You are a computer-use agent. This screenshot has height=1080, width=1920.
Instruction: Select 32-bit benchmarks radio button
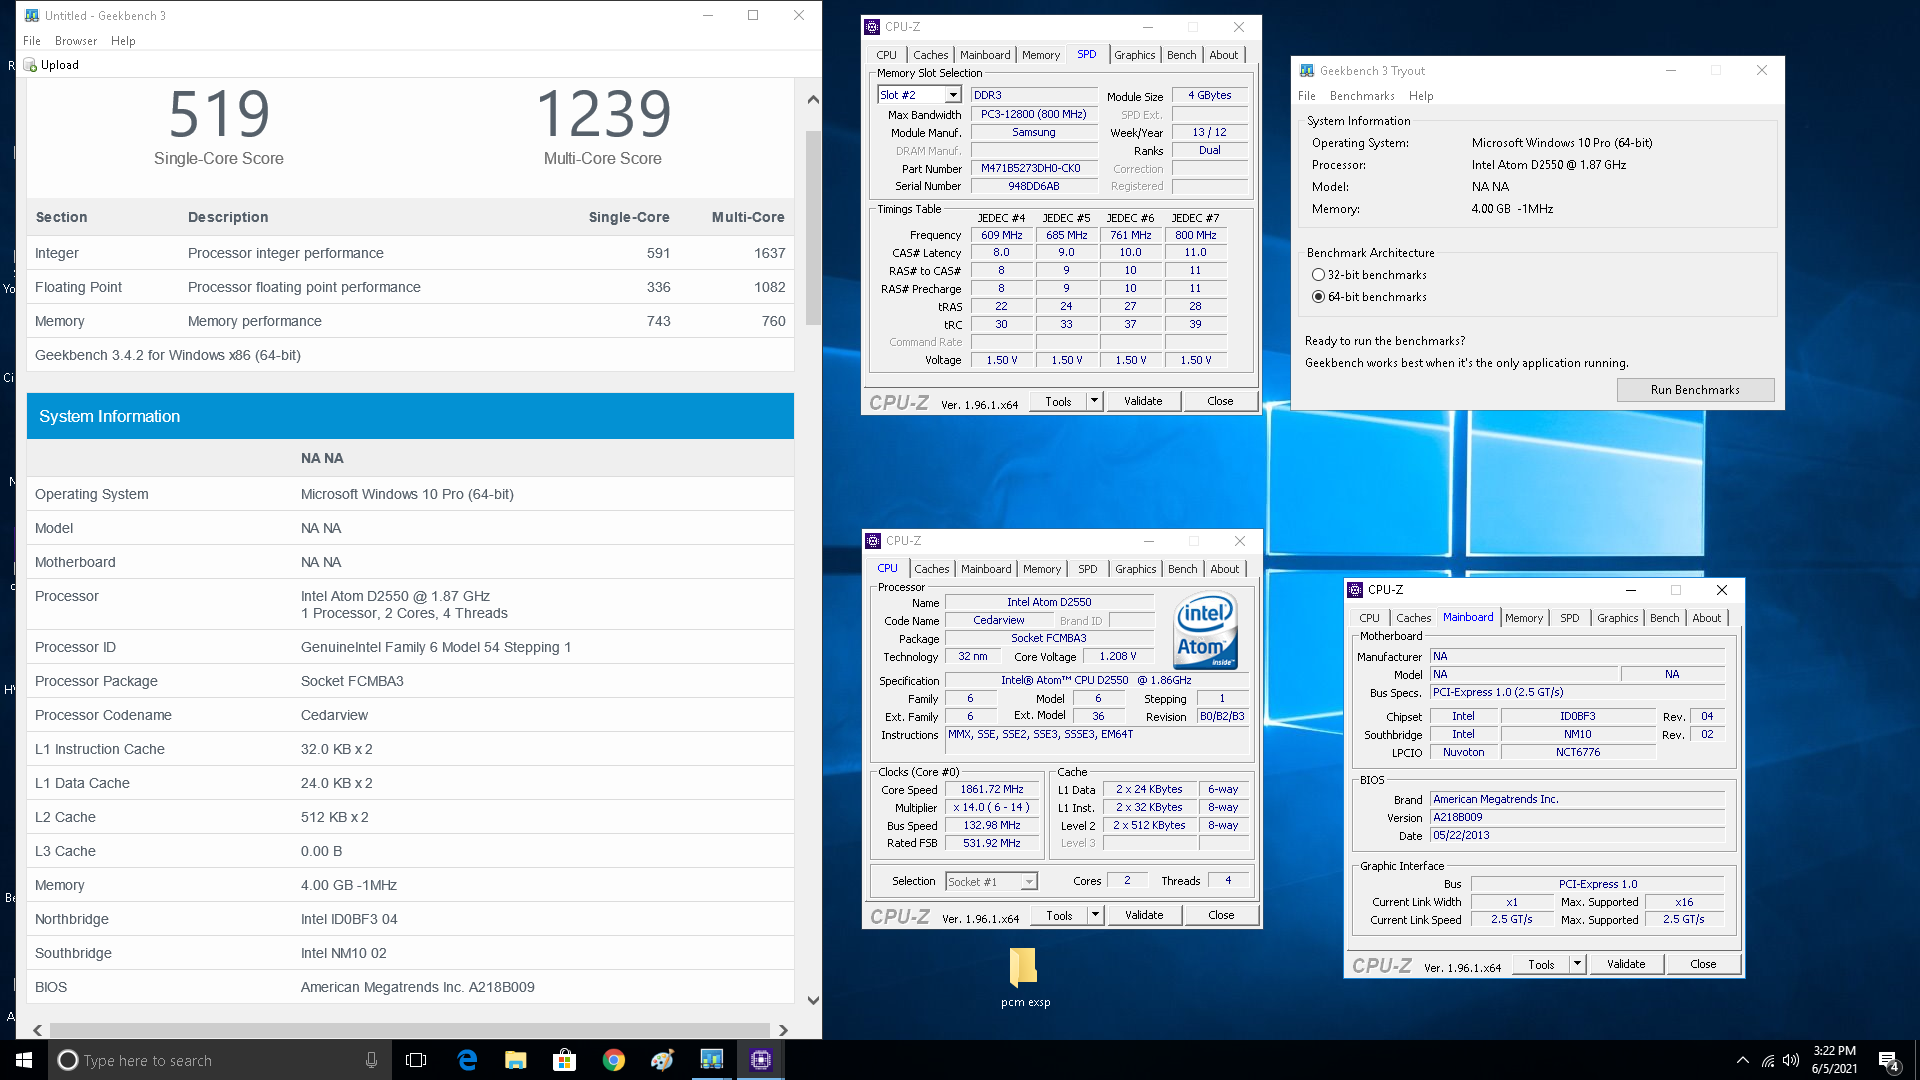click(1318, 275)
